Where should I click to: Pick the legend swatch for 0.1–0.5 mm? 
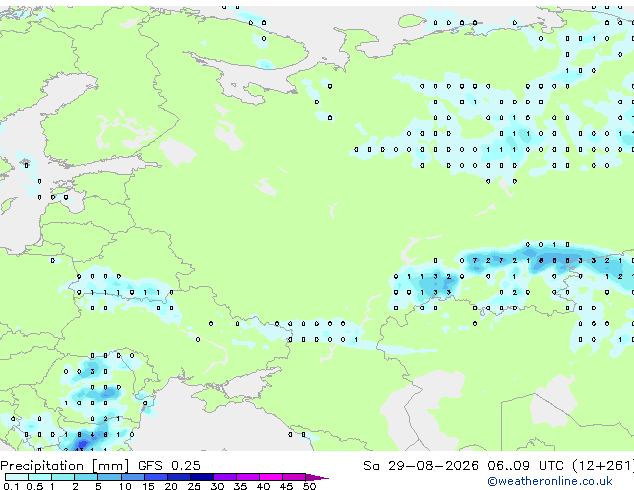[17, 477]
